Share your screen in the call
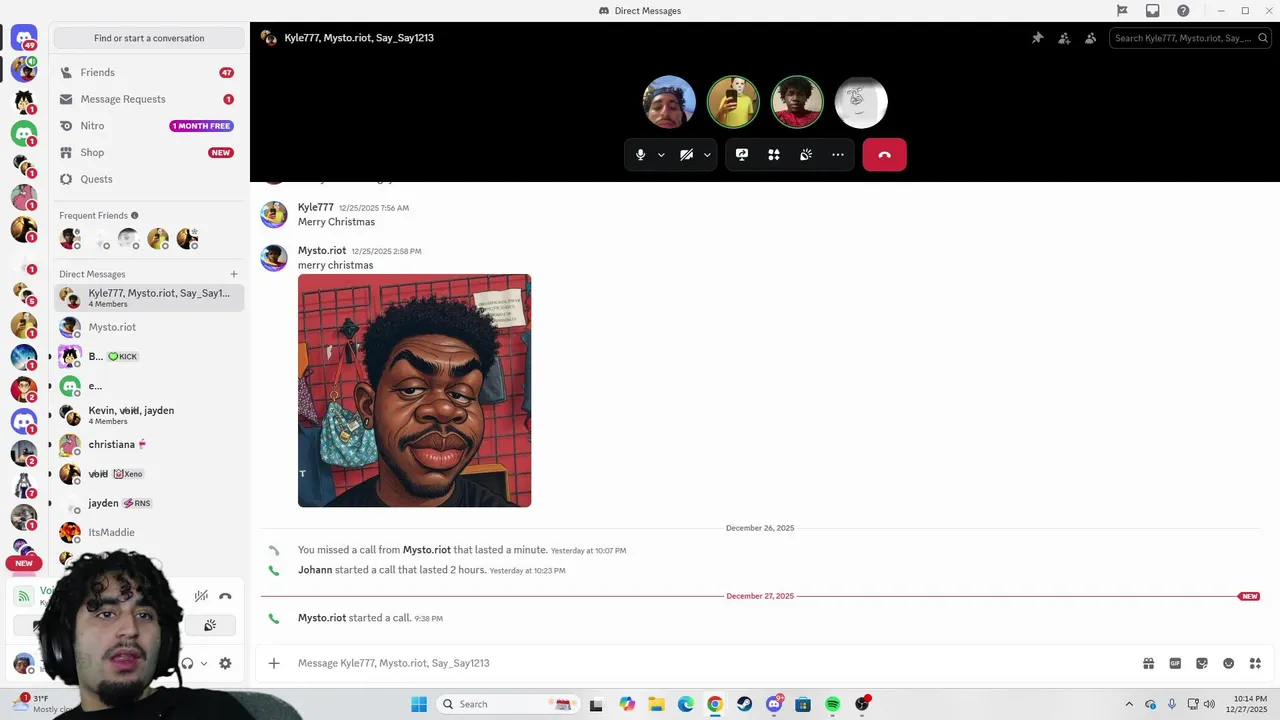The width and height of the screenshot is (1280, 720). point(742,155)
